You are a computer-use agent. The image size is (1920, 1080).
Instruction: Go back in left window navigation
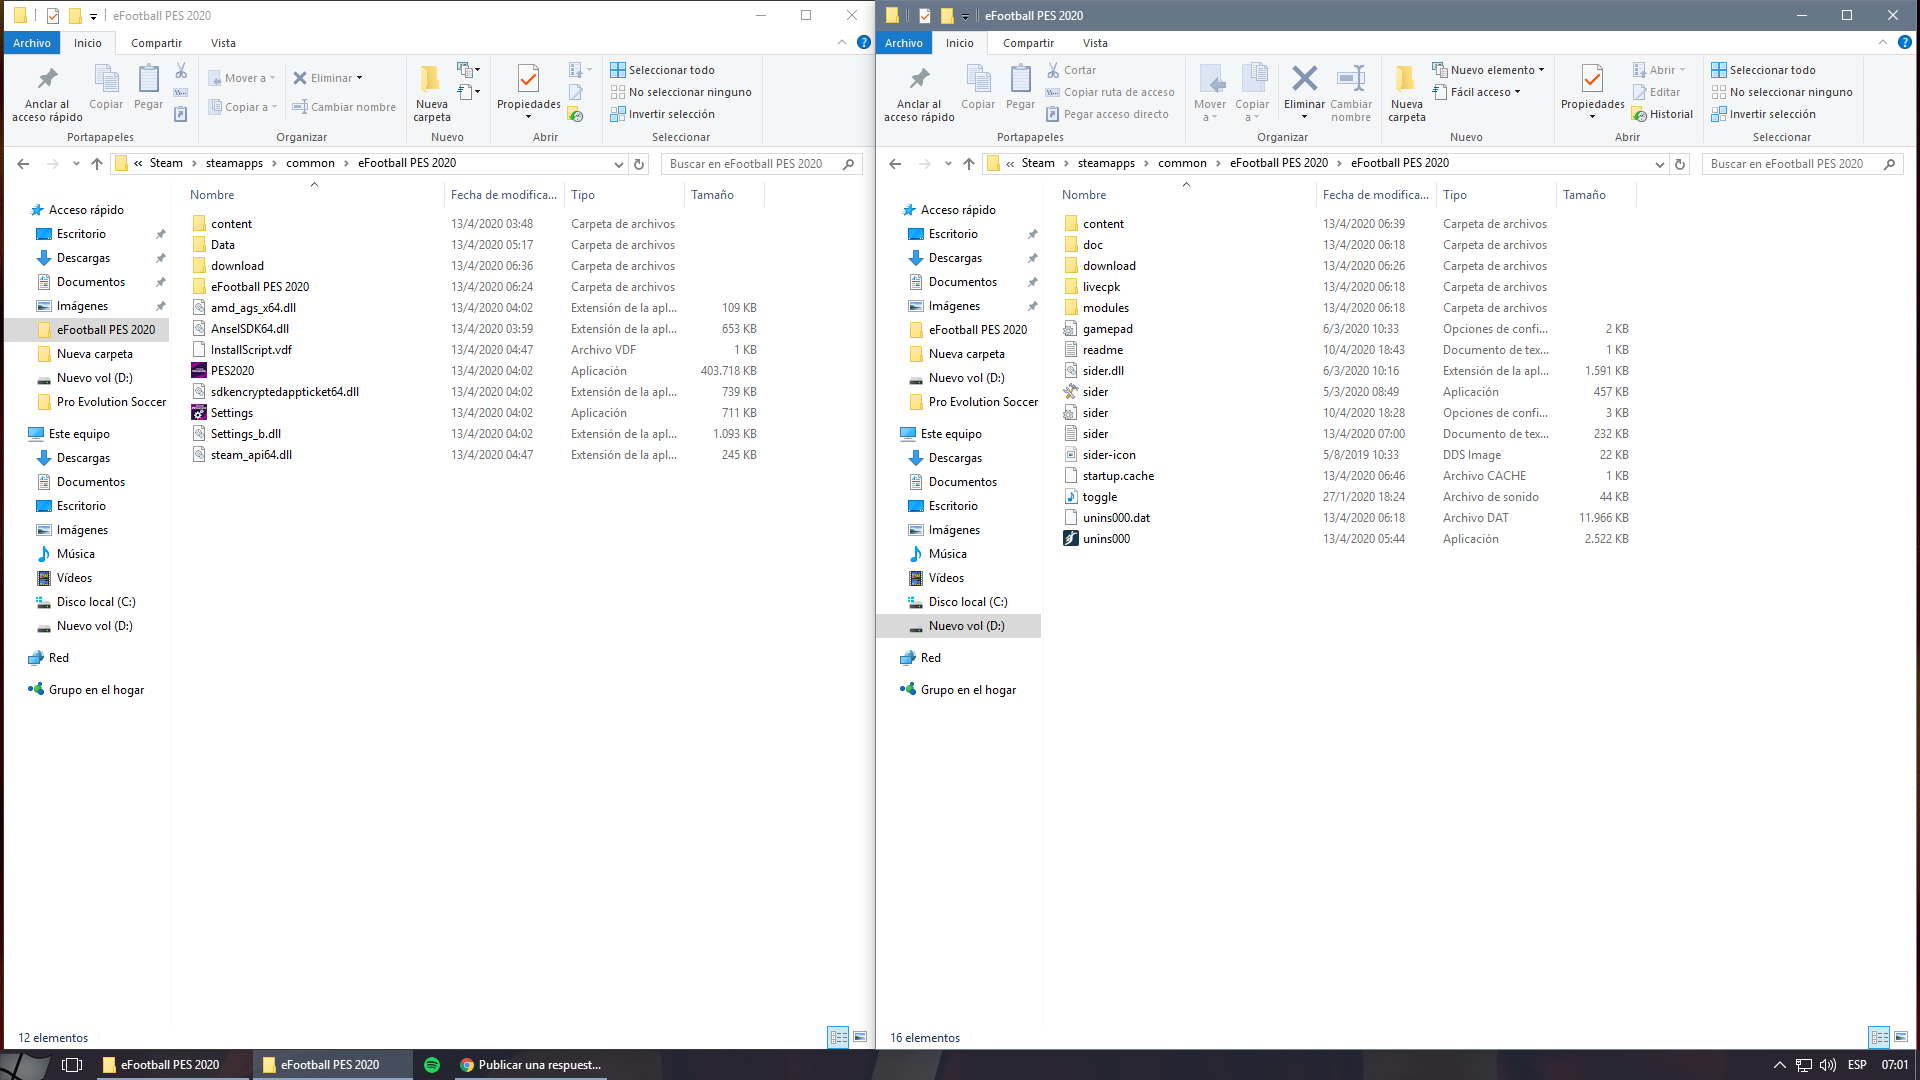point(23,164)
